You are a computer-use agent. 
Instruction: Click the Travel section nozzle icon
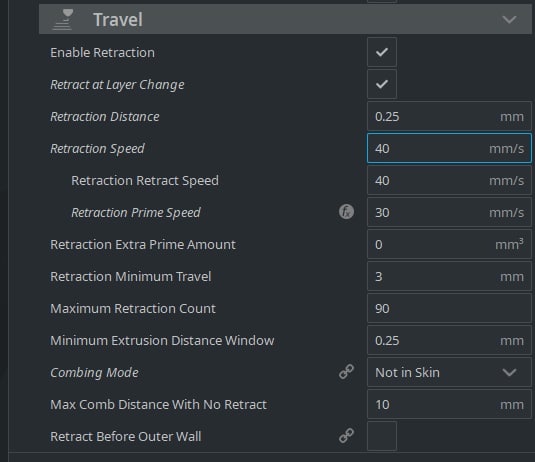62,20
